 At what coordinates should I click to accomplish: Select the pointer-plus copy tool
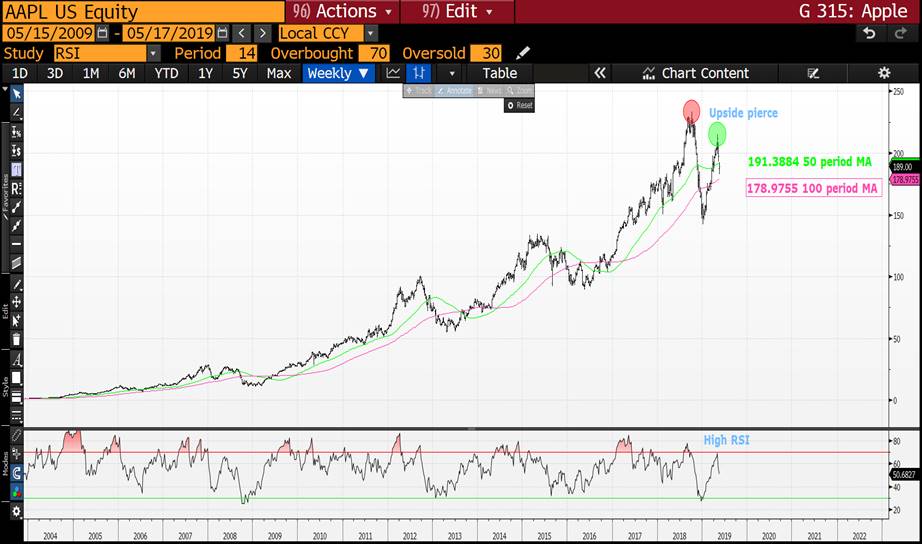(x=16, y=321)
